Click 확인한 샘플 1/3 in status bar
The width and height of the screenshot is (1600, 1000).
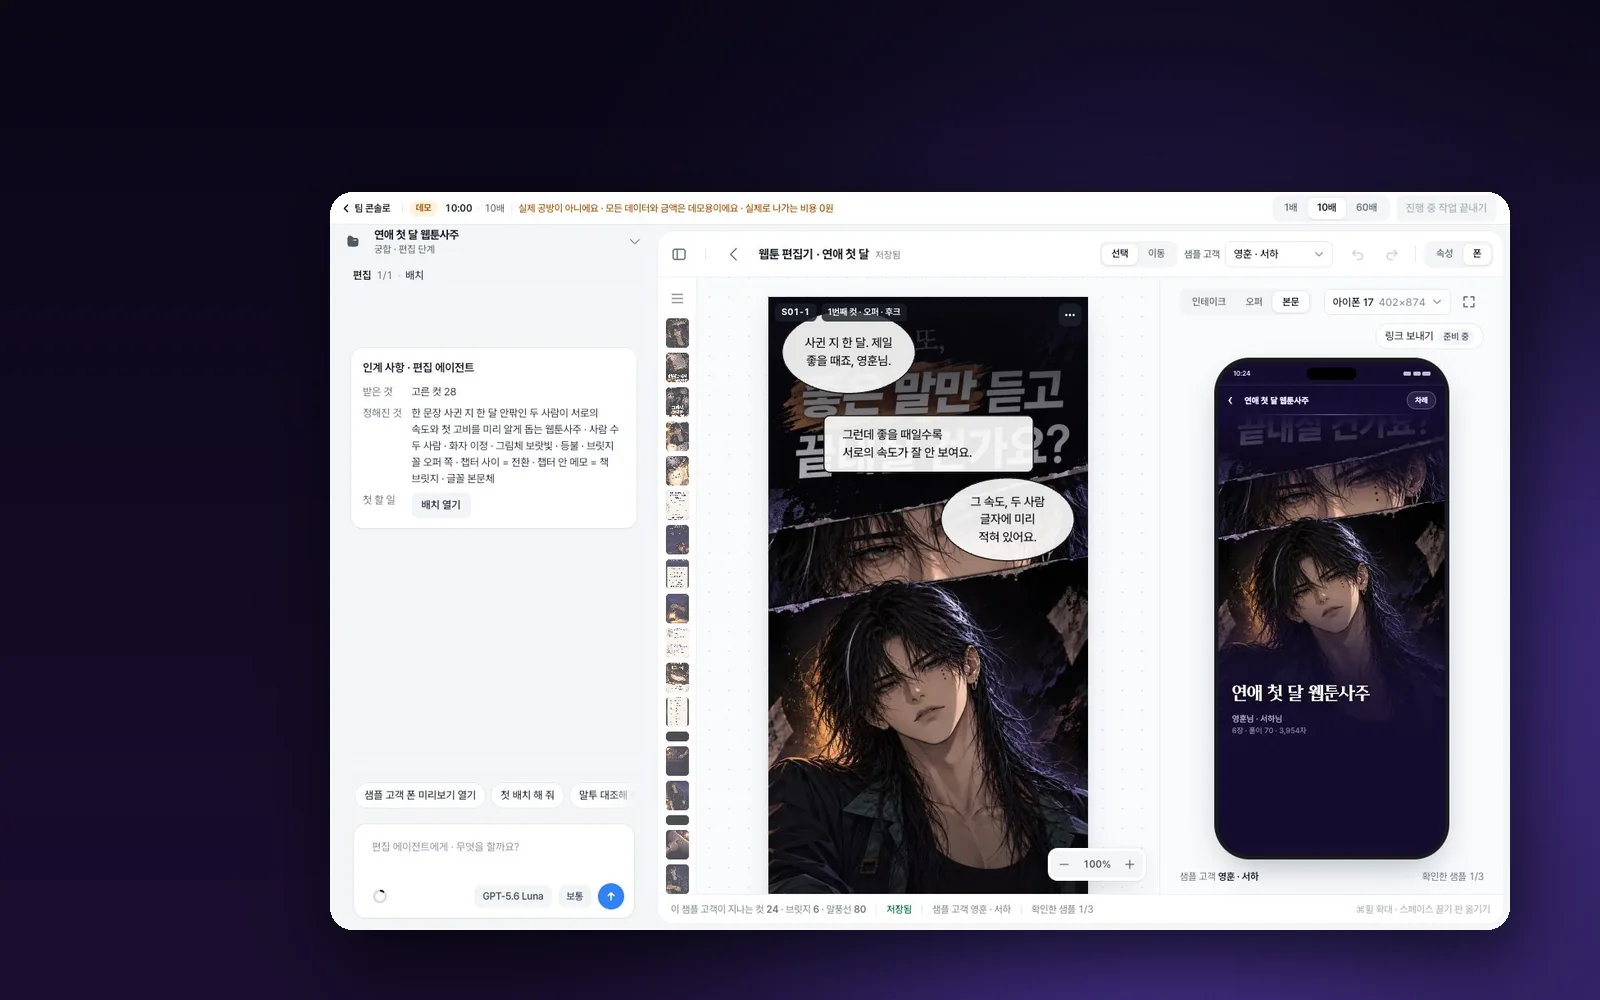[x=1062, y=909]
